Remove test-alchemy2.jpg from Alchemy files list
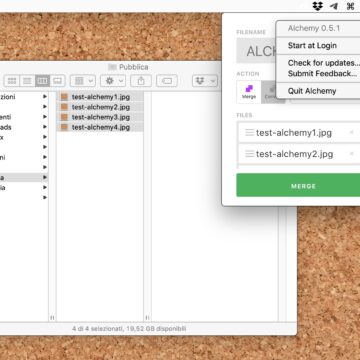The height and width of the screenshot is (360, 360). (x=351, y=154)
